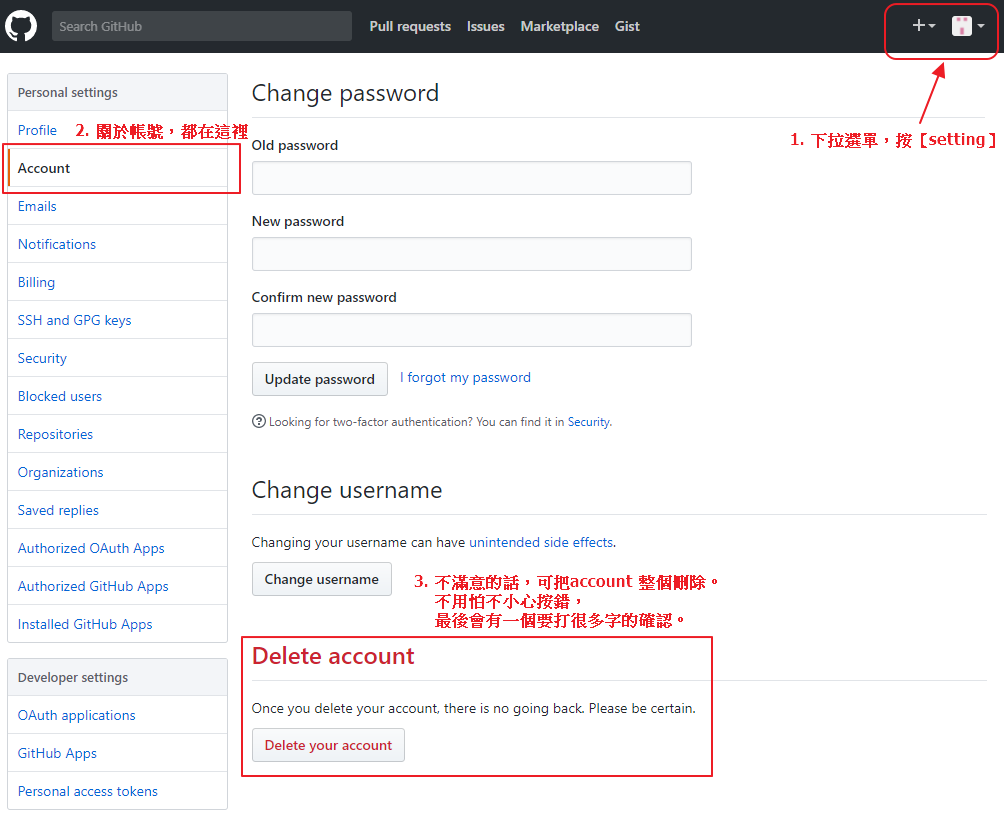The width and height of the screenshot is (1004, 815).
Task: Expand the avatar account dropdown
Action: coord(981,26)
